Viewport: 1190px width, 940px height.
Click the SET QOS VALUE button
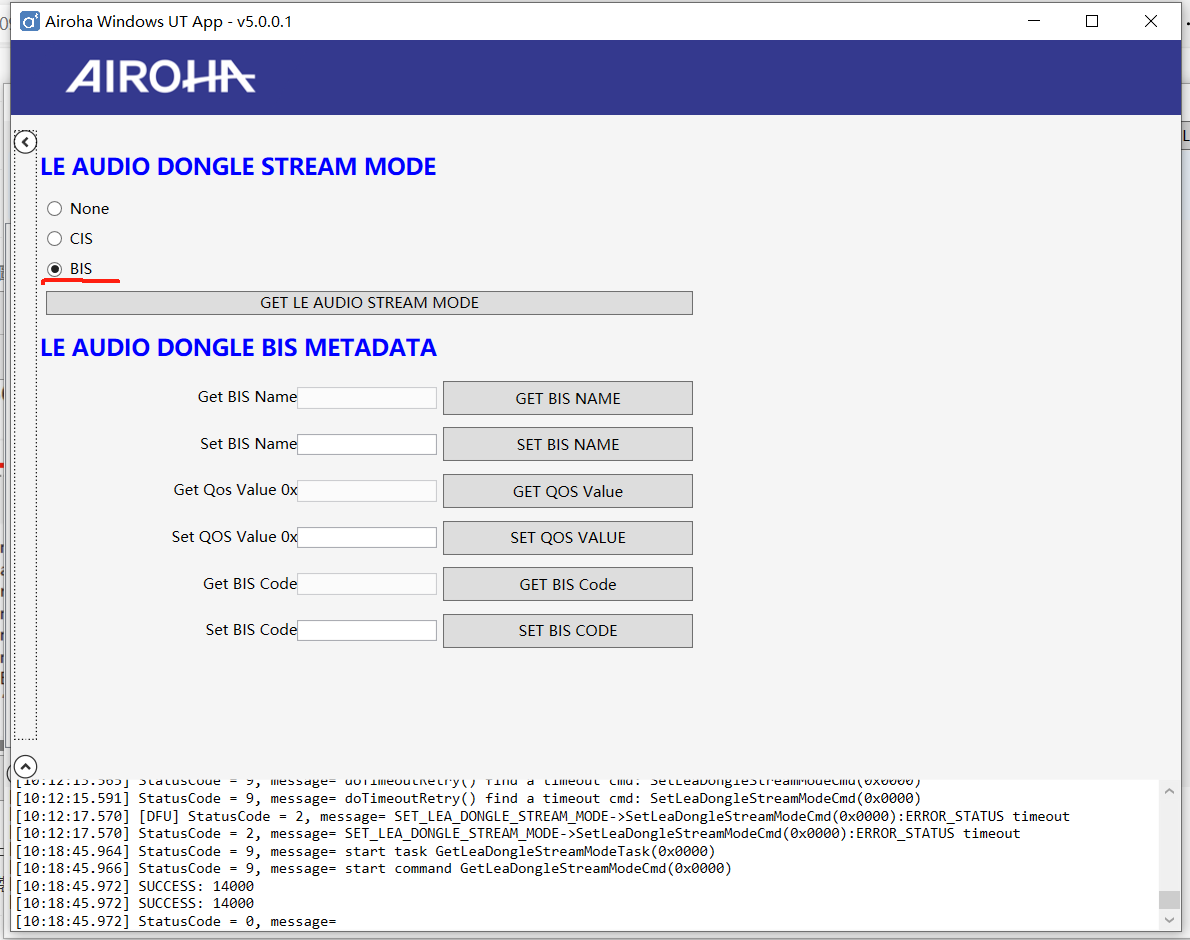click(x=568, y=538)
